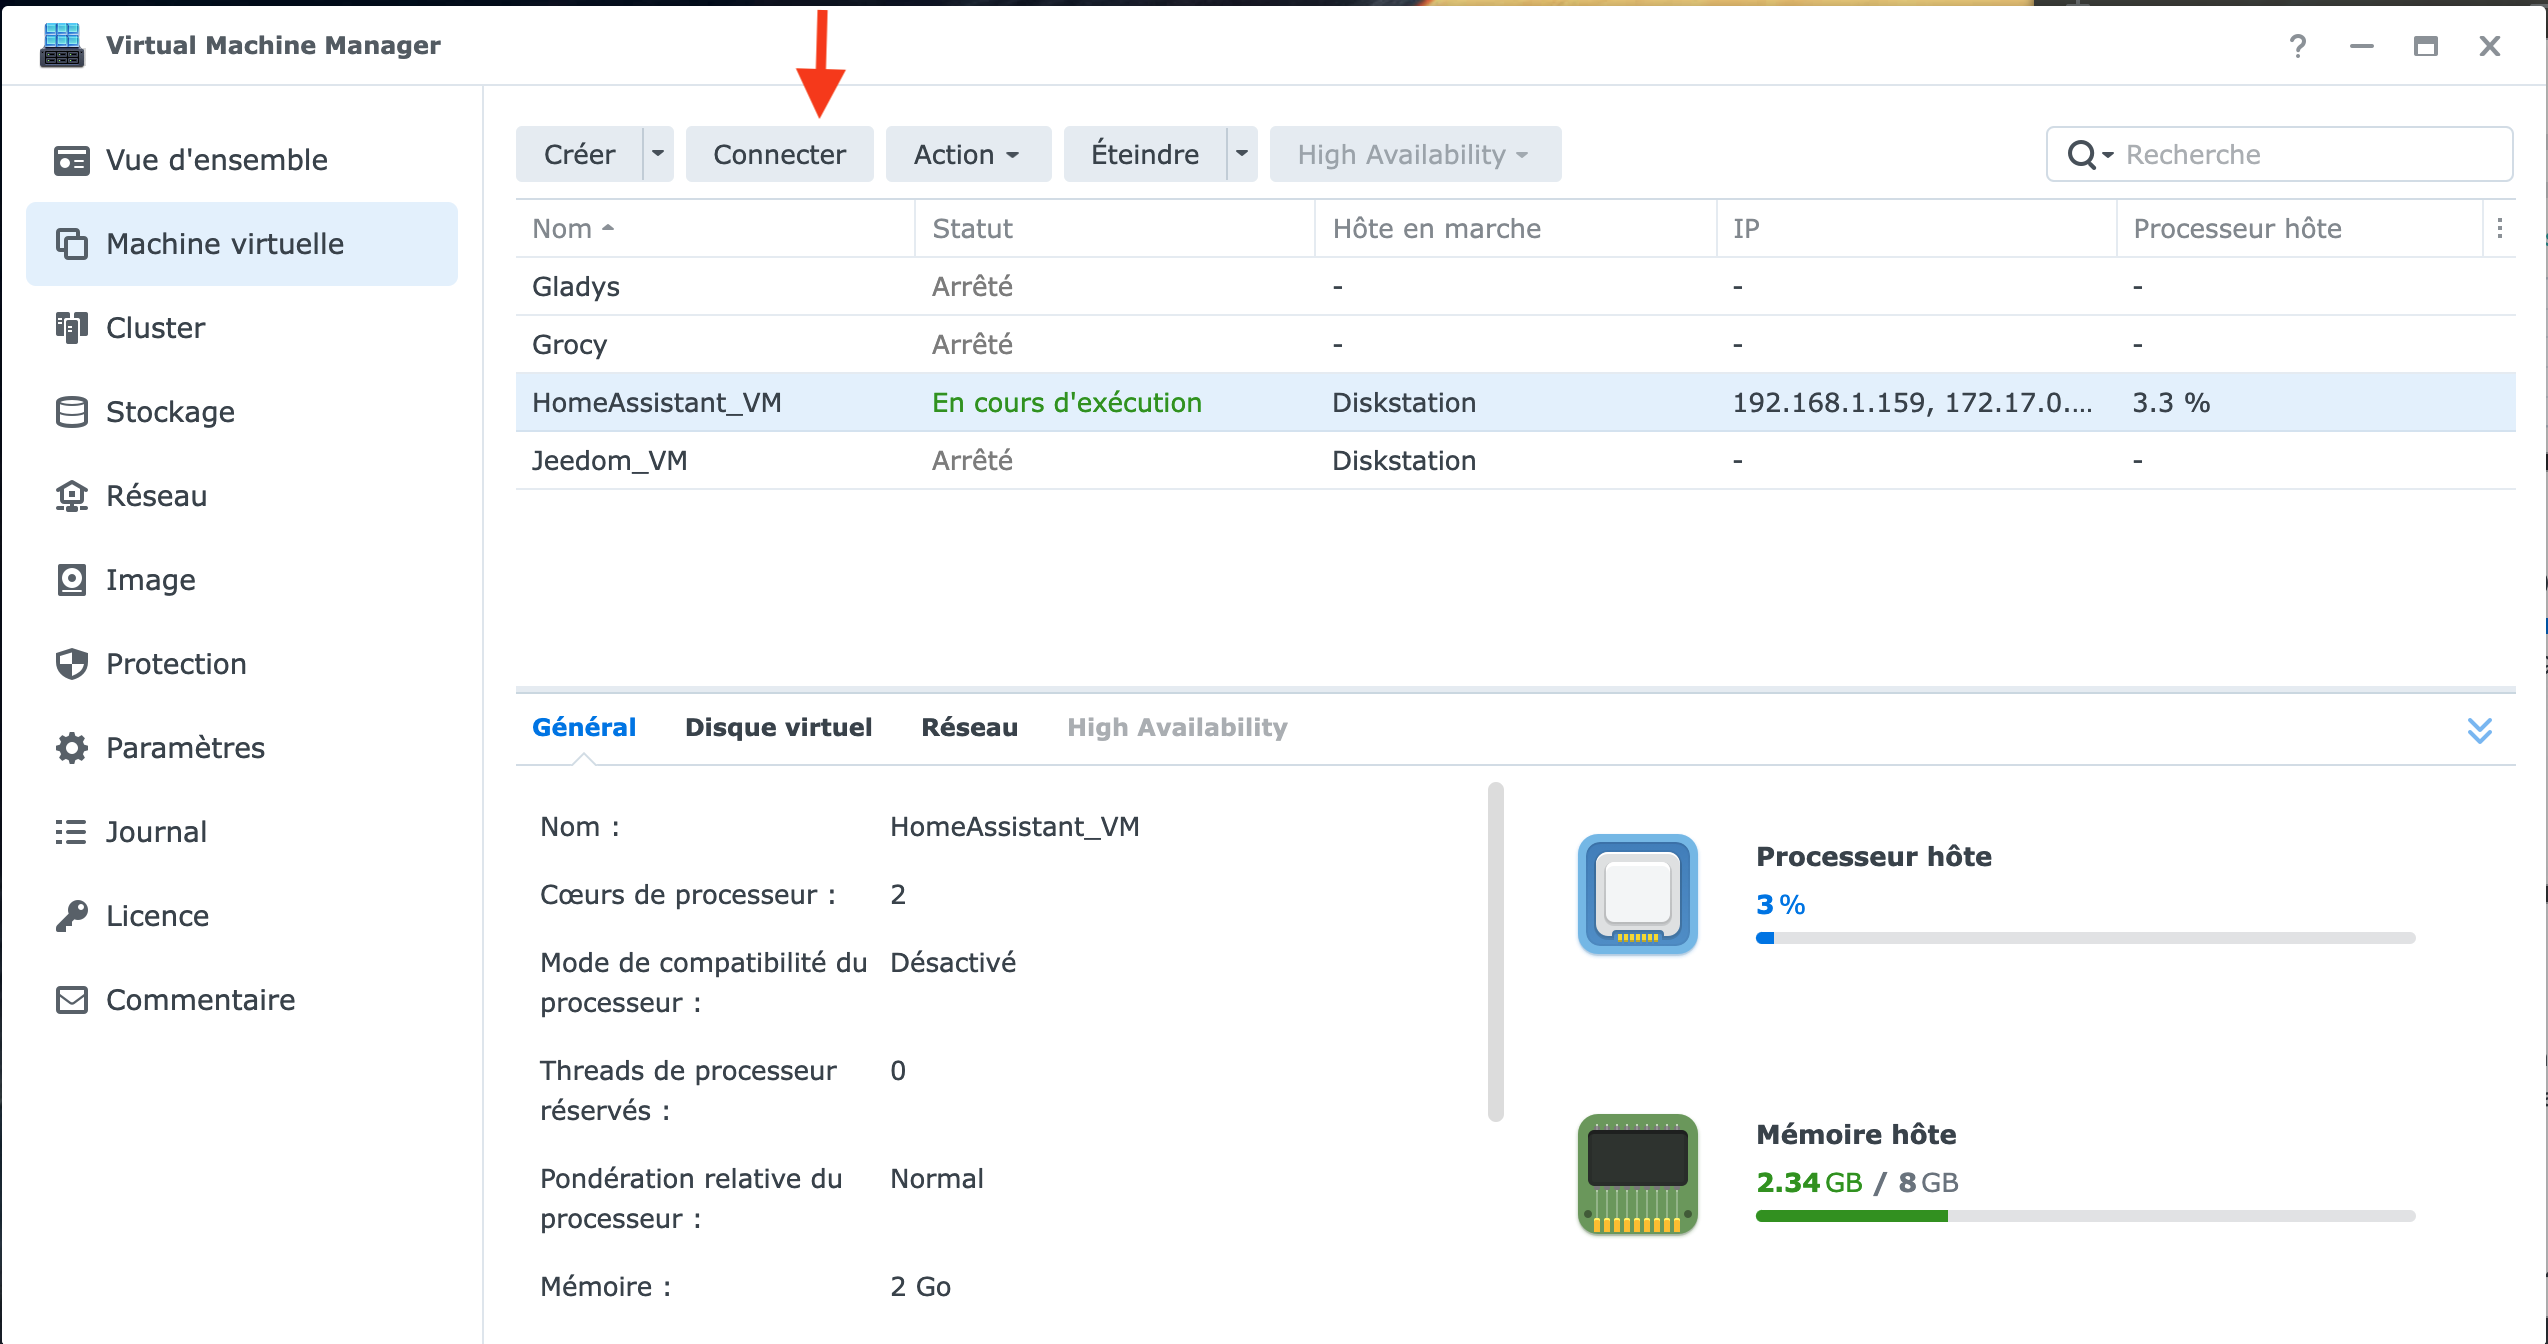
Task: Click the En cours d'exécution status
Action: point(1066,403)
